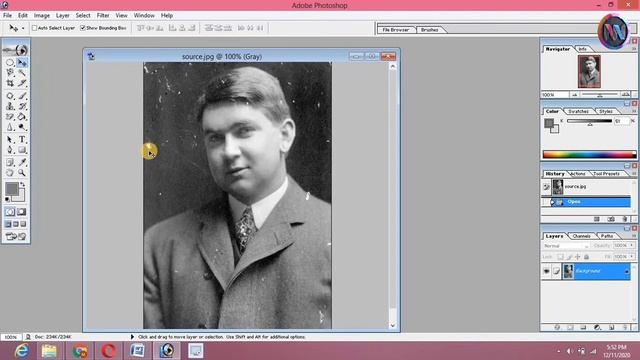Select the Healing Brush tool
Screen dimensions: 640x360
click(x=10, y=96)
